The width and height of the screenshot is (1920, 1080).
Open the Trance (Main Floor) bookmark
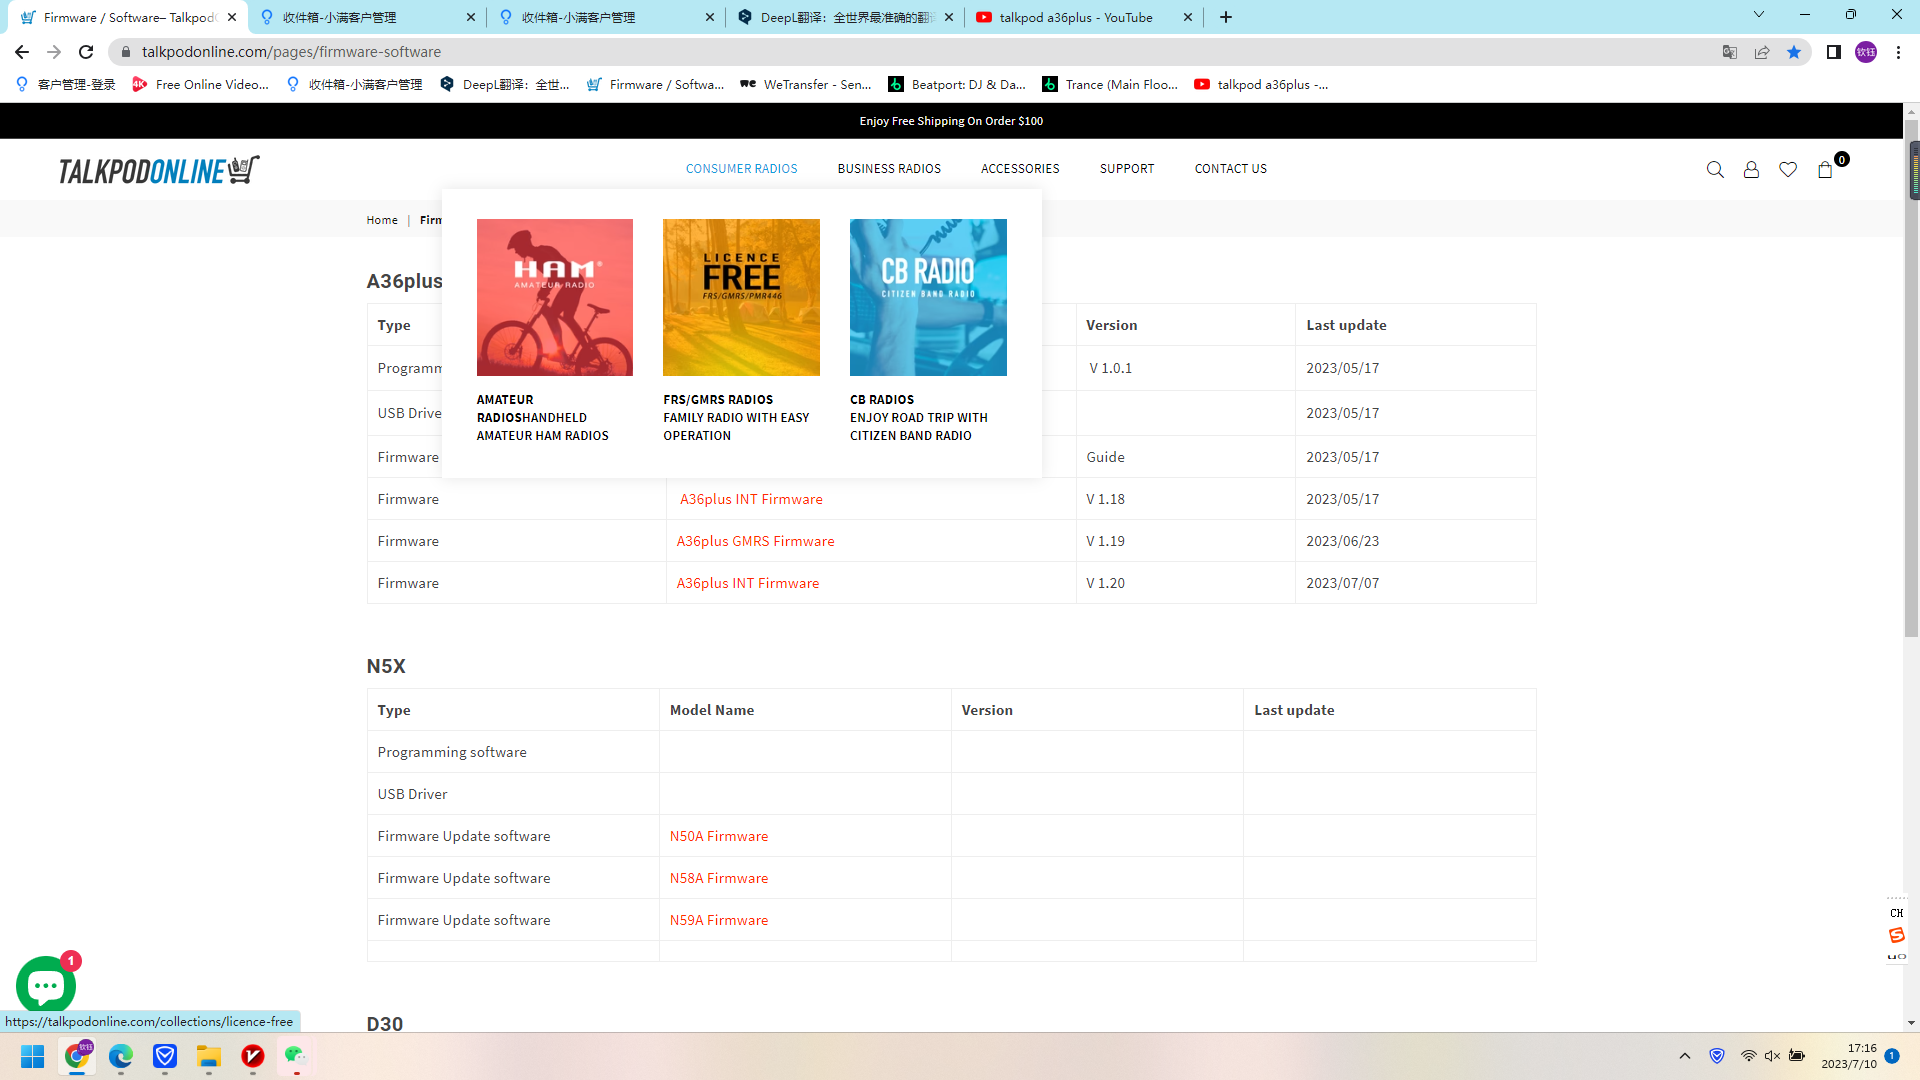[x=1110, y=85]
